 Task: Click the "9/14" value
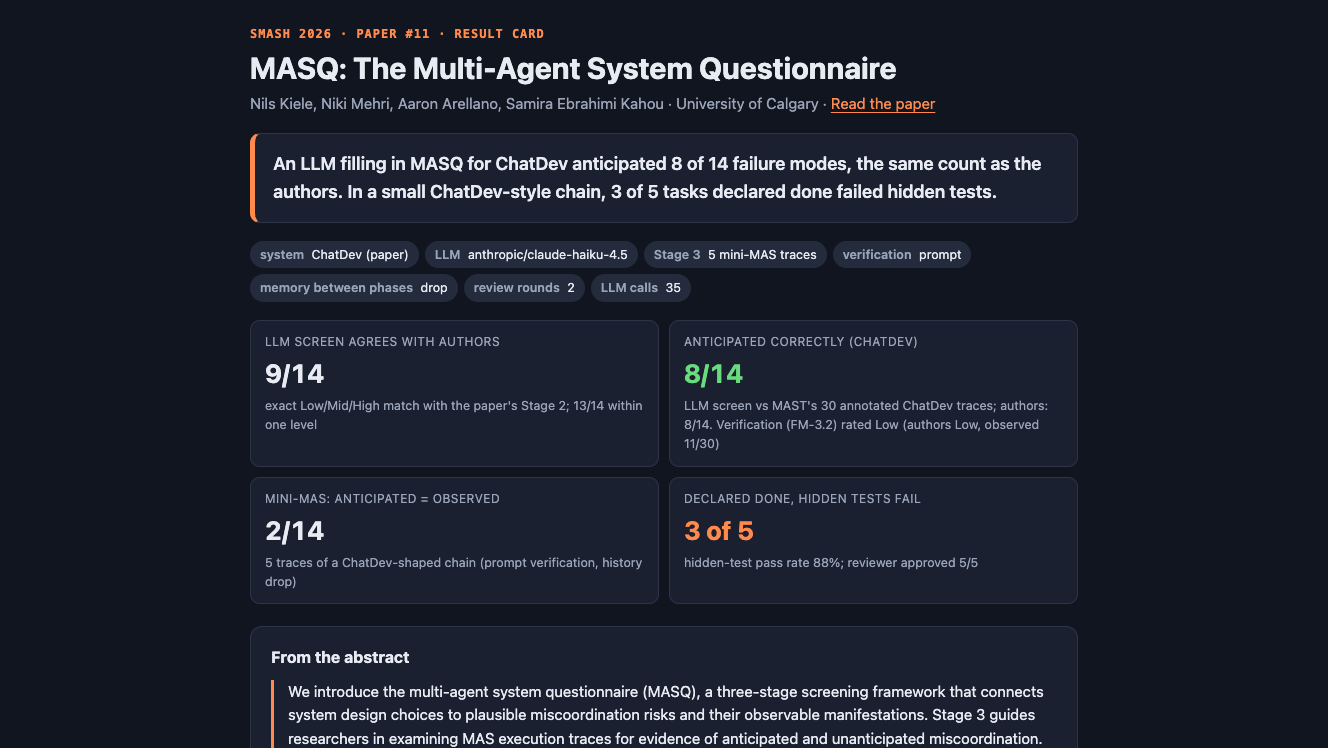295,374
